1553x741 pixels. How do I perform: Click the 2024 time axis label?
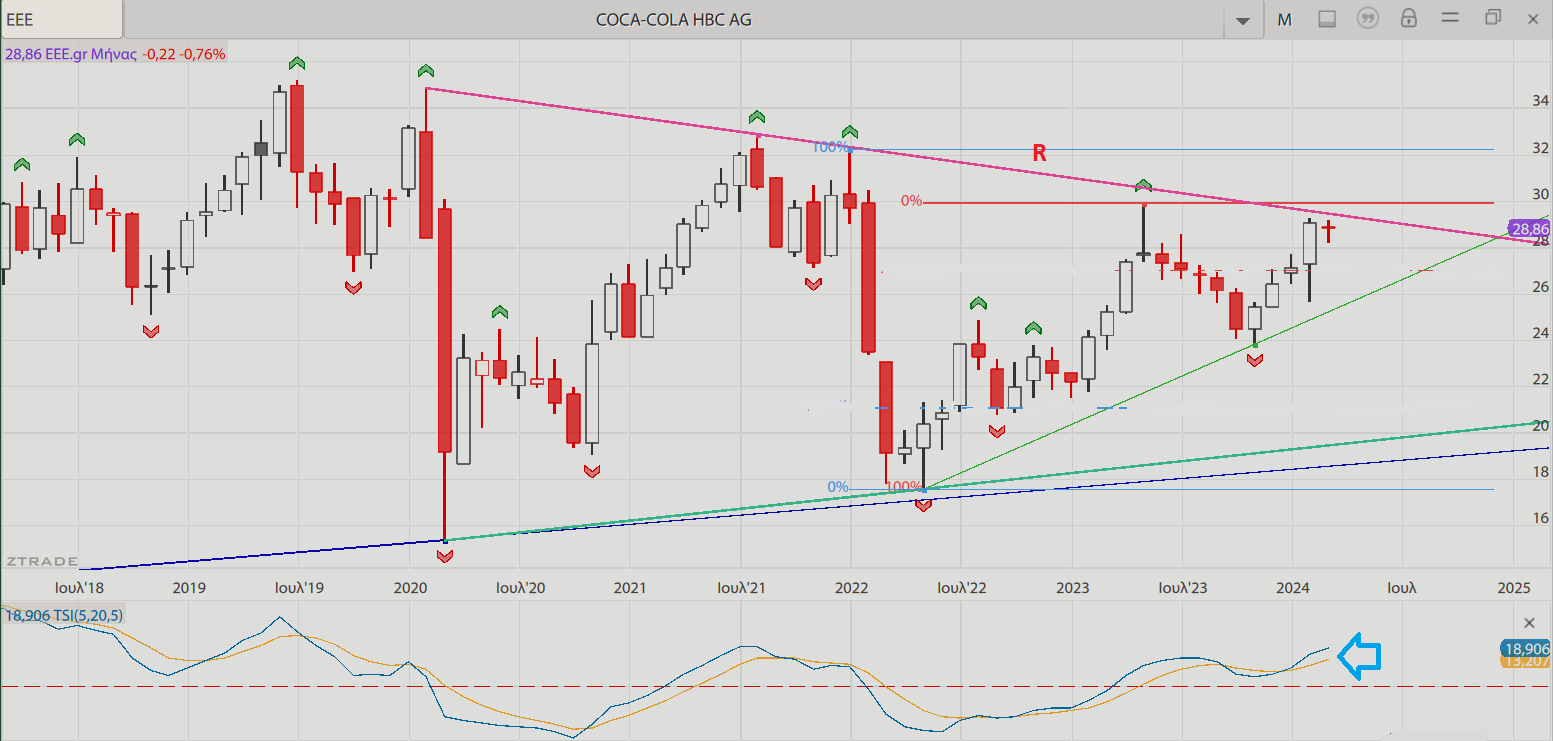[1293, 588]
